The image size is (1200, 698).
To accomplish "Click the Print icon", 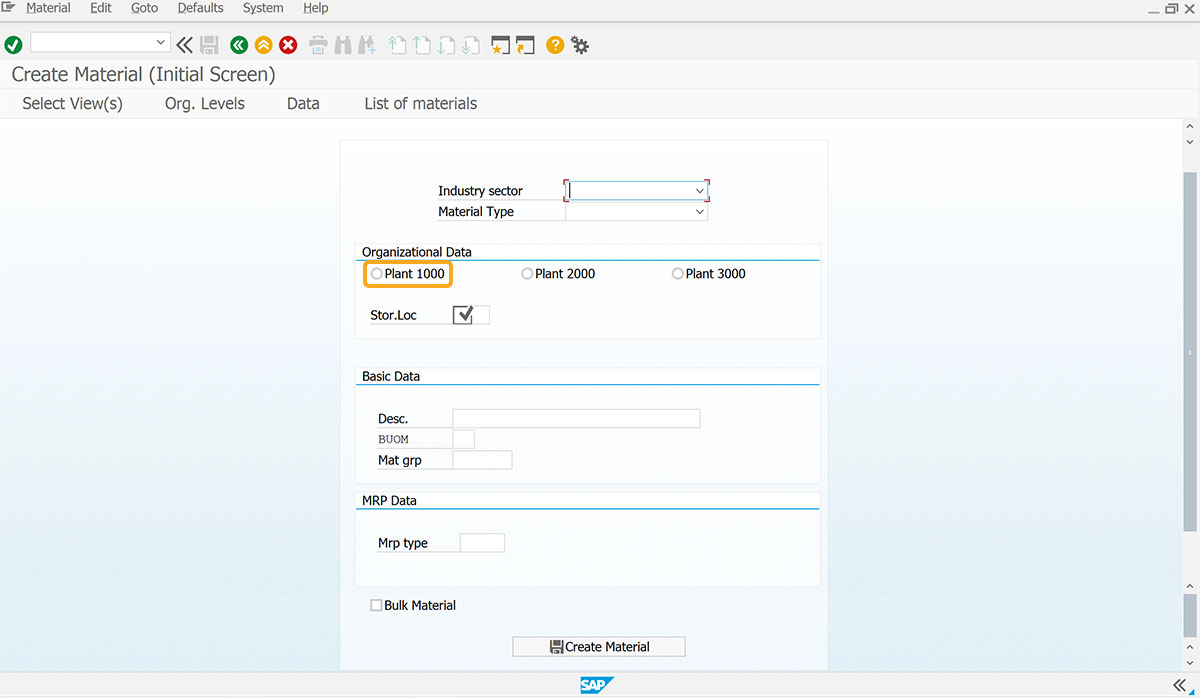I will 318,45.
